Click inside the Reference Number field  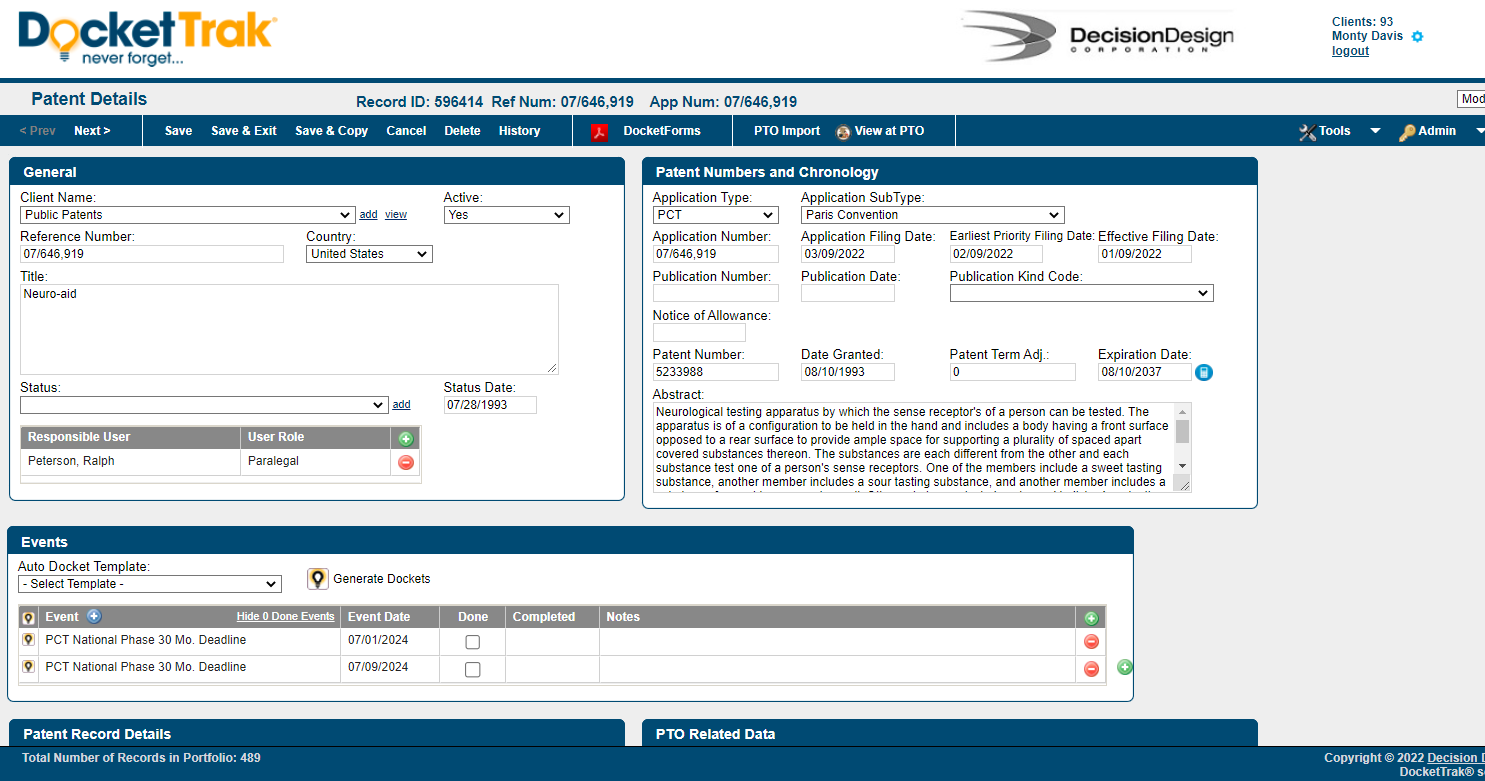pos(152,253)
